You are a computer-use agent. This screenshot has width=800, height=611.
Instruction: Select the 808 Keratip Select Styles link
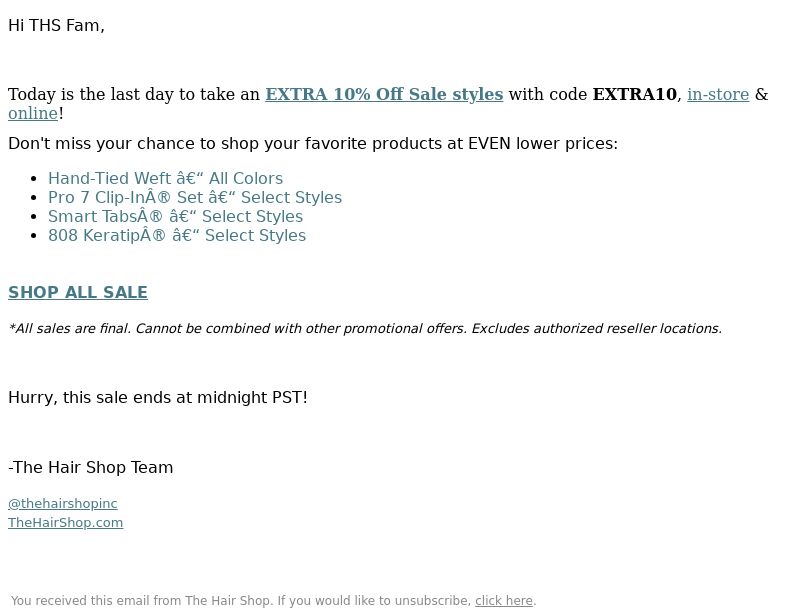coord(177,236)
